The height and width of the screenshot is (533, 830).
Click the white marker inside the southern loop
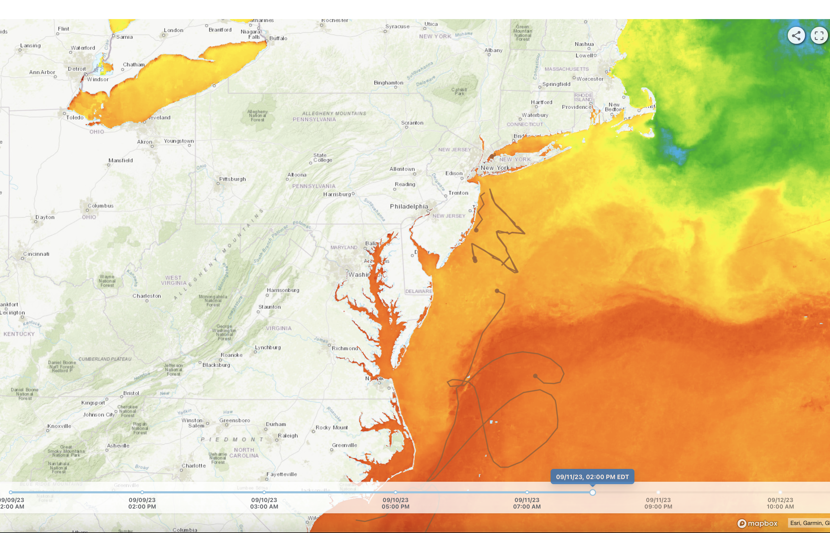(x=492, y=422)
